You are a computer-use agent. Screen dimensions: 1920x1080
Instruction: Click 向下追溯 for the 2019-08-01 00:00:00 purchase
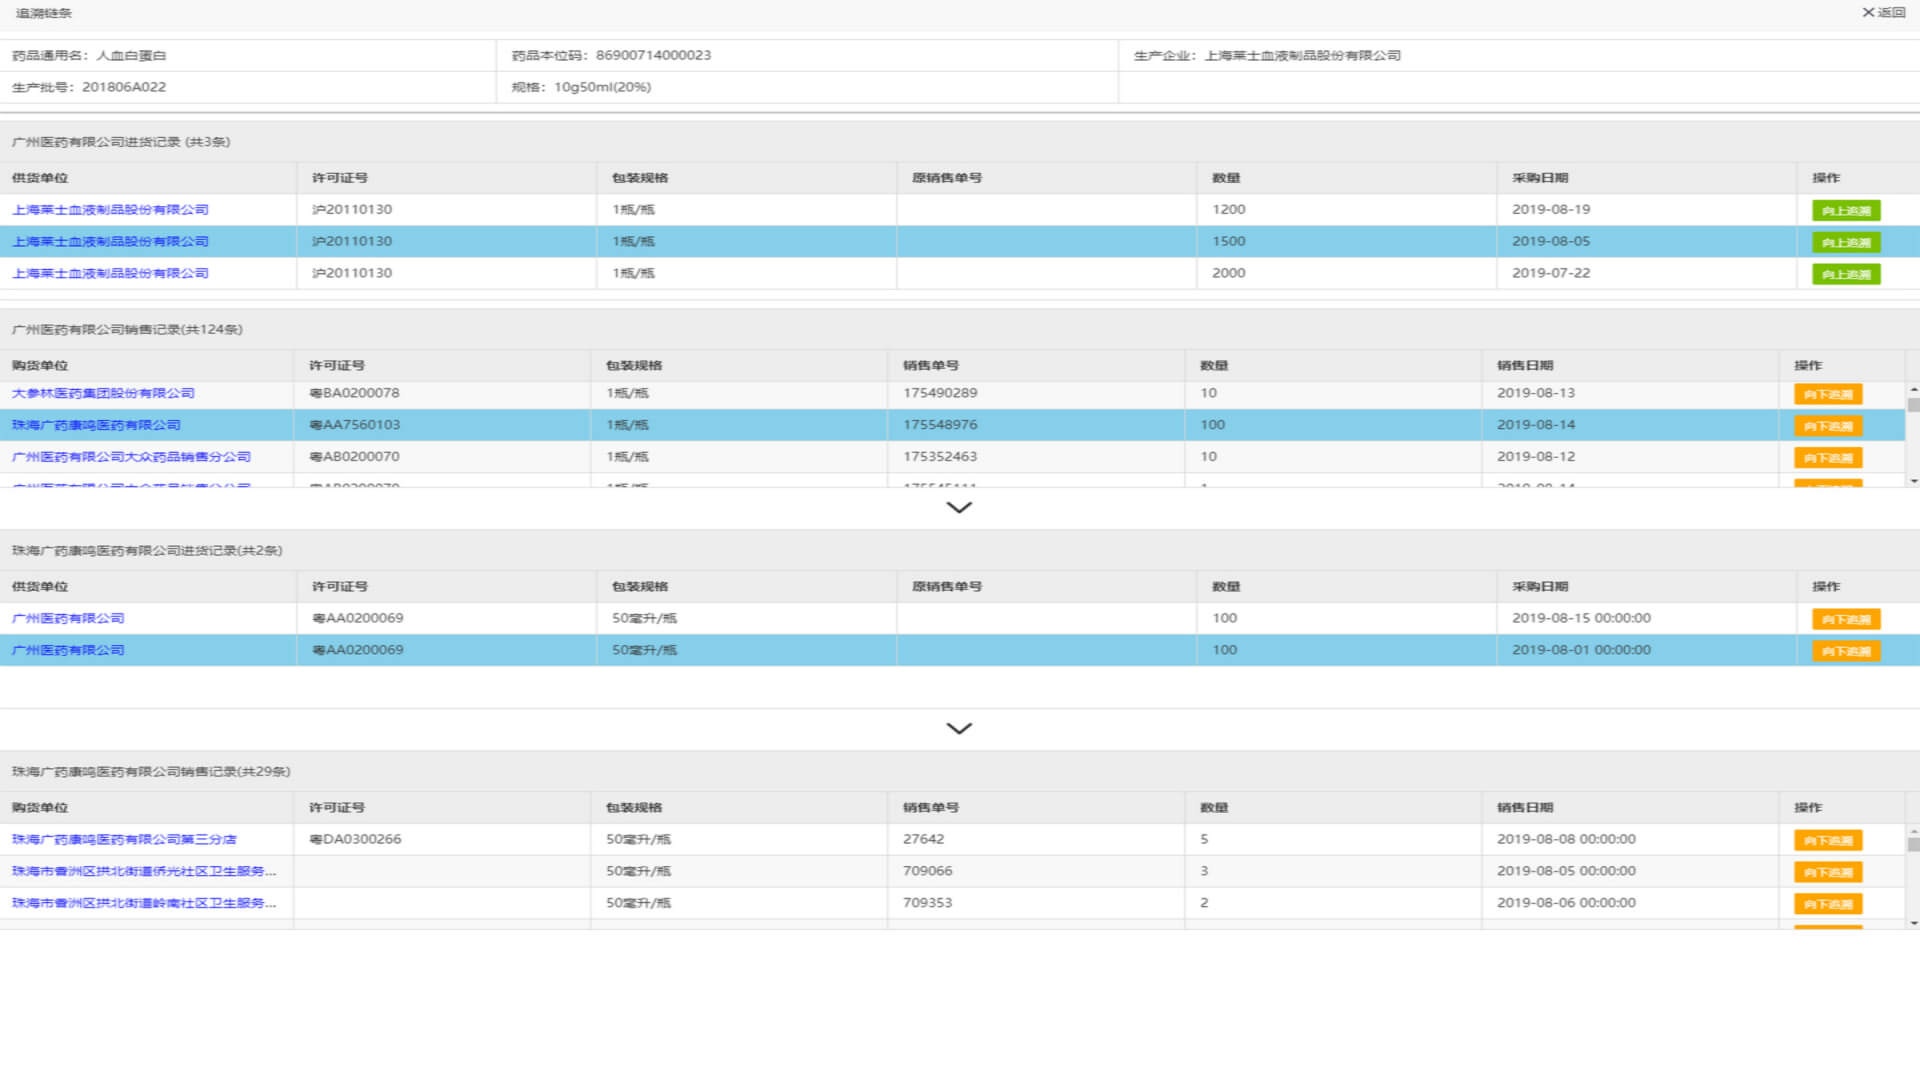[1846, 651]
